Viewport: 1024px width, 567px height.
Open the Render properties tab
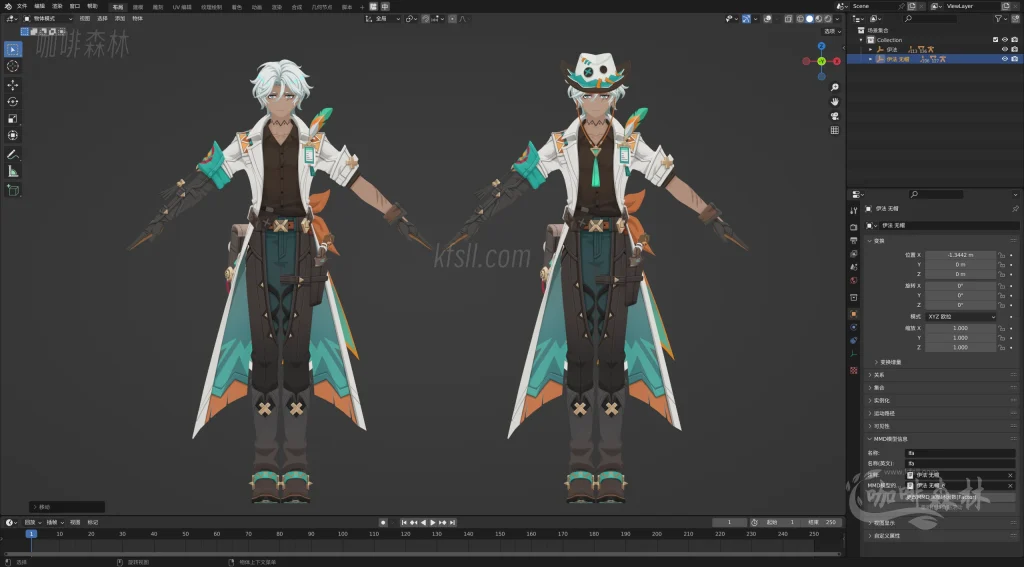[x=854, y=227]
